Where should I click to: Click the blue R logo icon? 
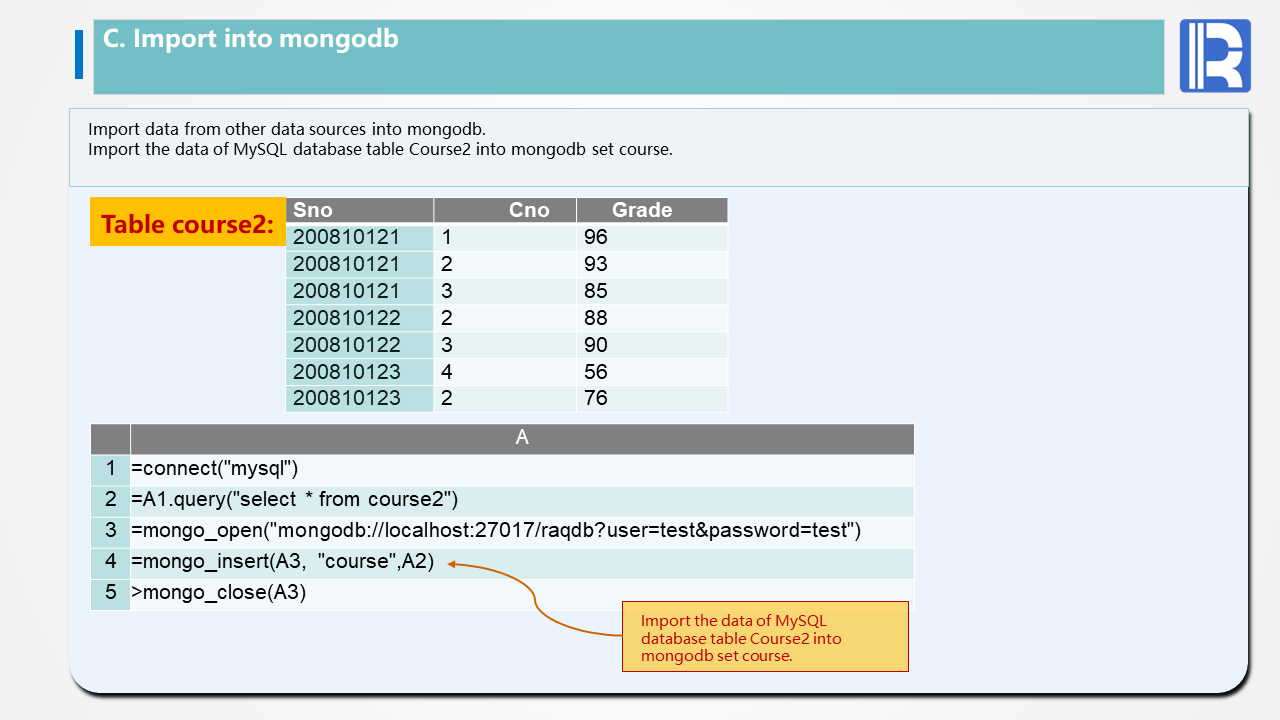1215,56
